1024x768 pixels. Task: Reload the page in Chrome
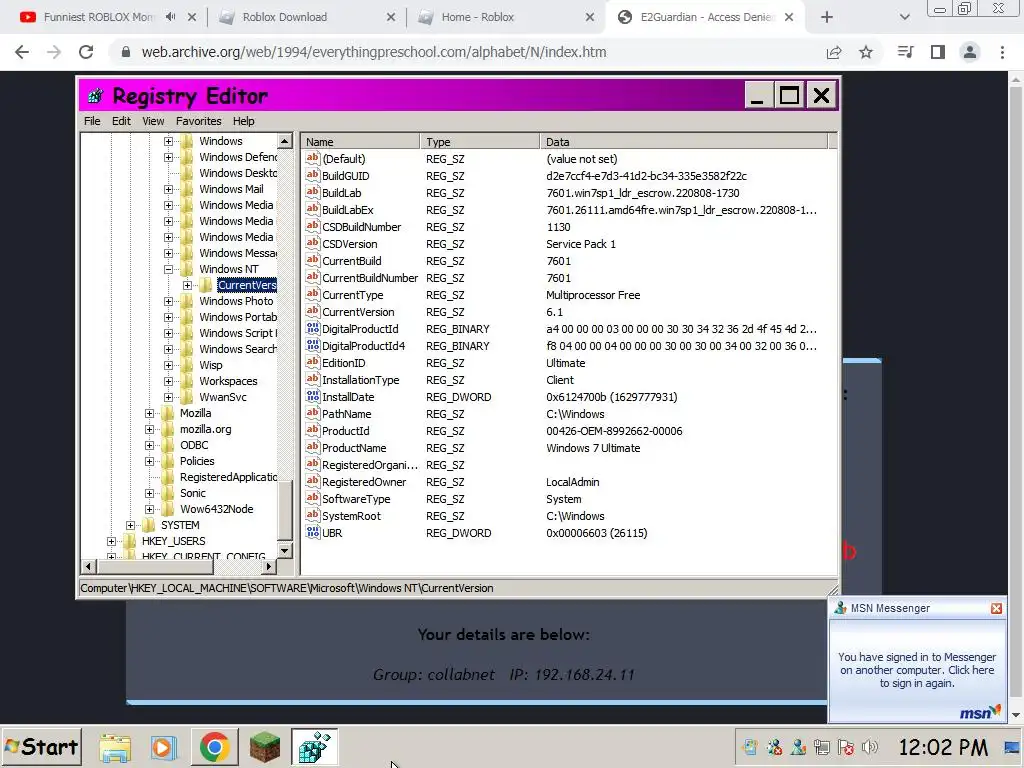click(86, 52)
